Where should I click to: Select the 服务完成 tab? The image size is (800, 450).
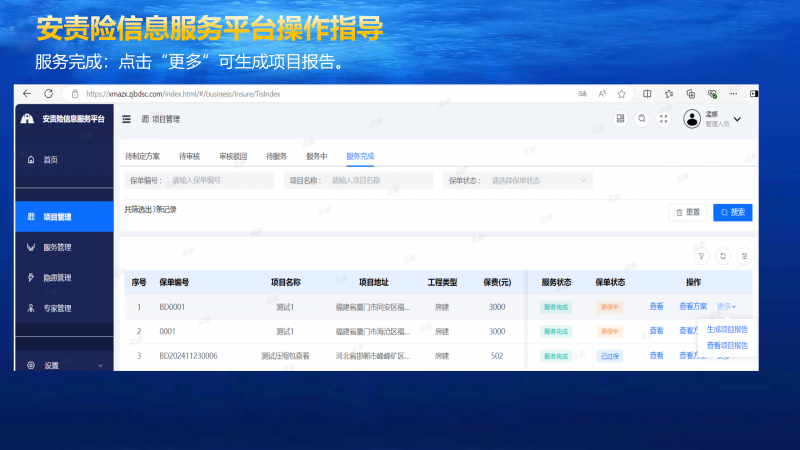click(x=360, y=156)
